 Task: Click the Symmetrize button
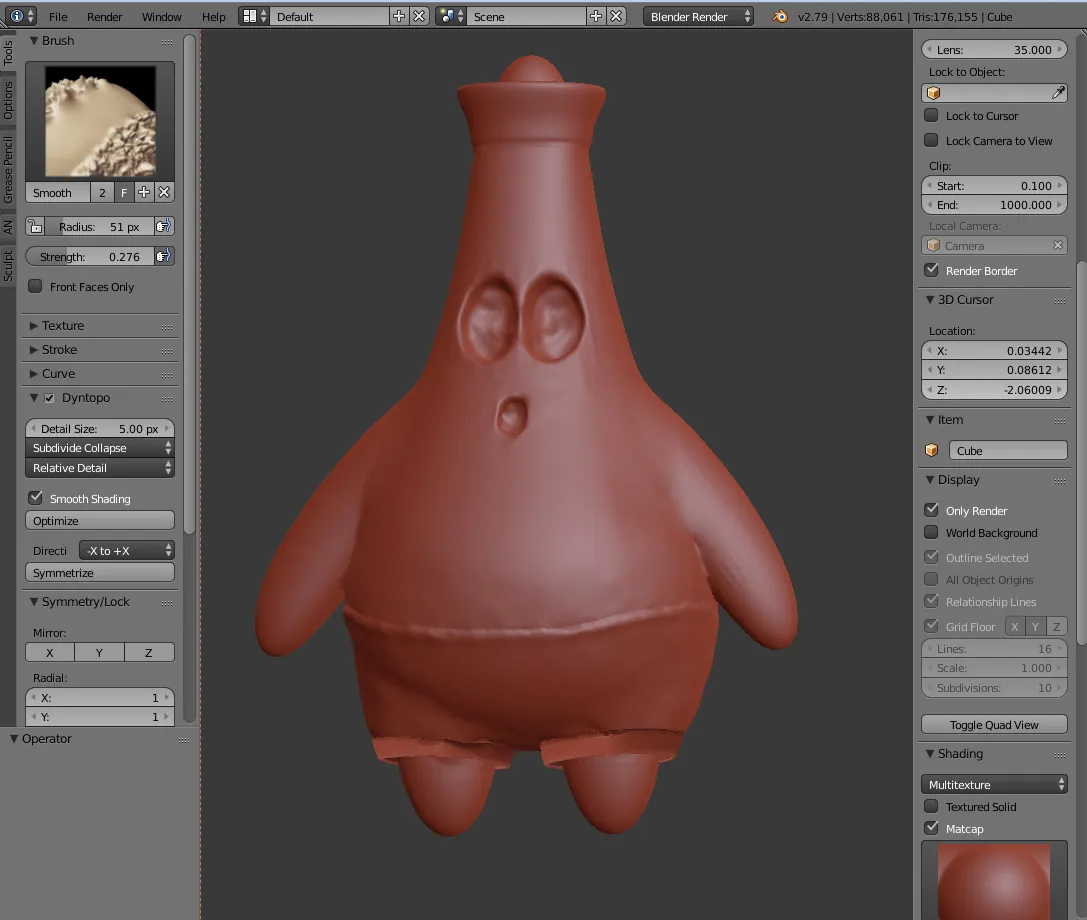(100, 573)
